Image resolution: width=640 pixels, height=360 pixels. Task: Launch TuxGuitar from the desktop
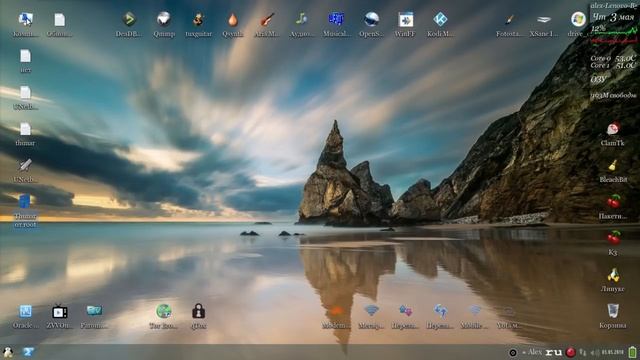(198, 19)
